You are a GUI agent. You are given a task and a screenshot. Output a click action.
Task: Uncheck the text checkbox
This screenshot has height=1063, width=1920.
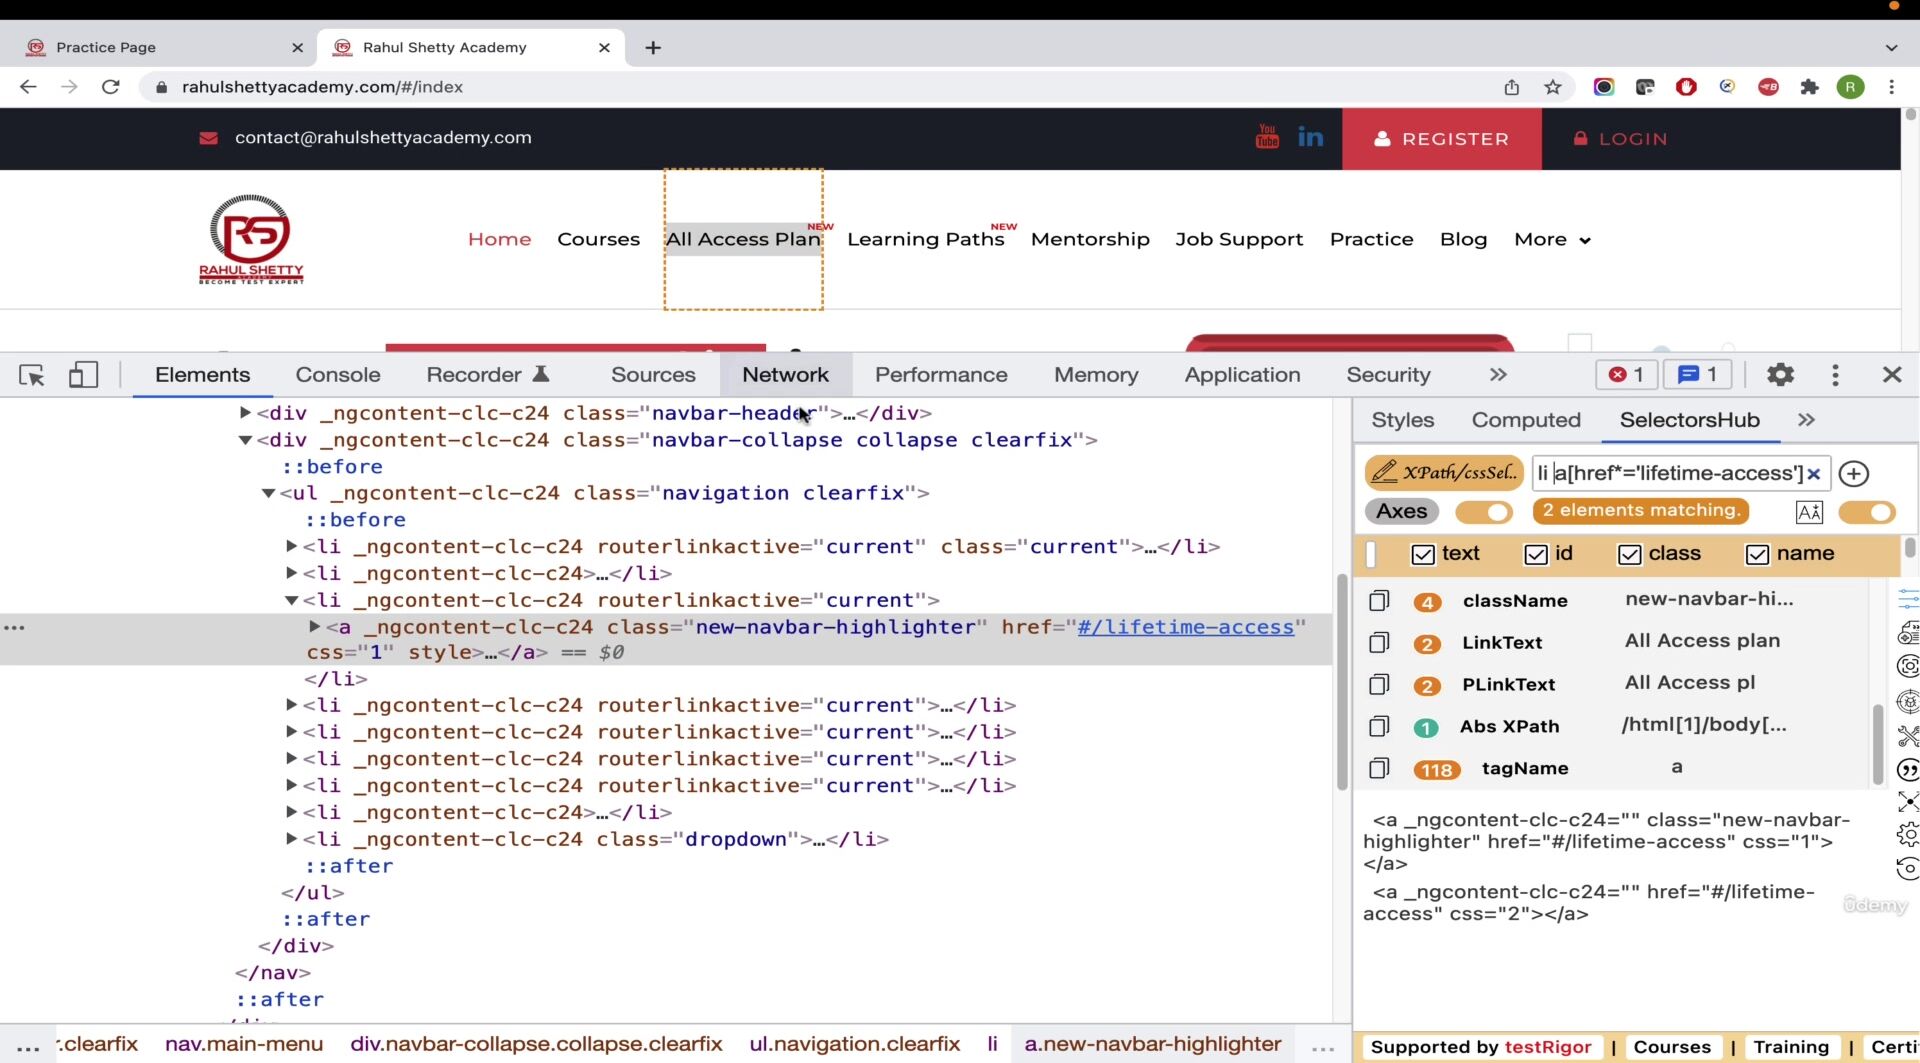(x=1422, y=554)
